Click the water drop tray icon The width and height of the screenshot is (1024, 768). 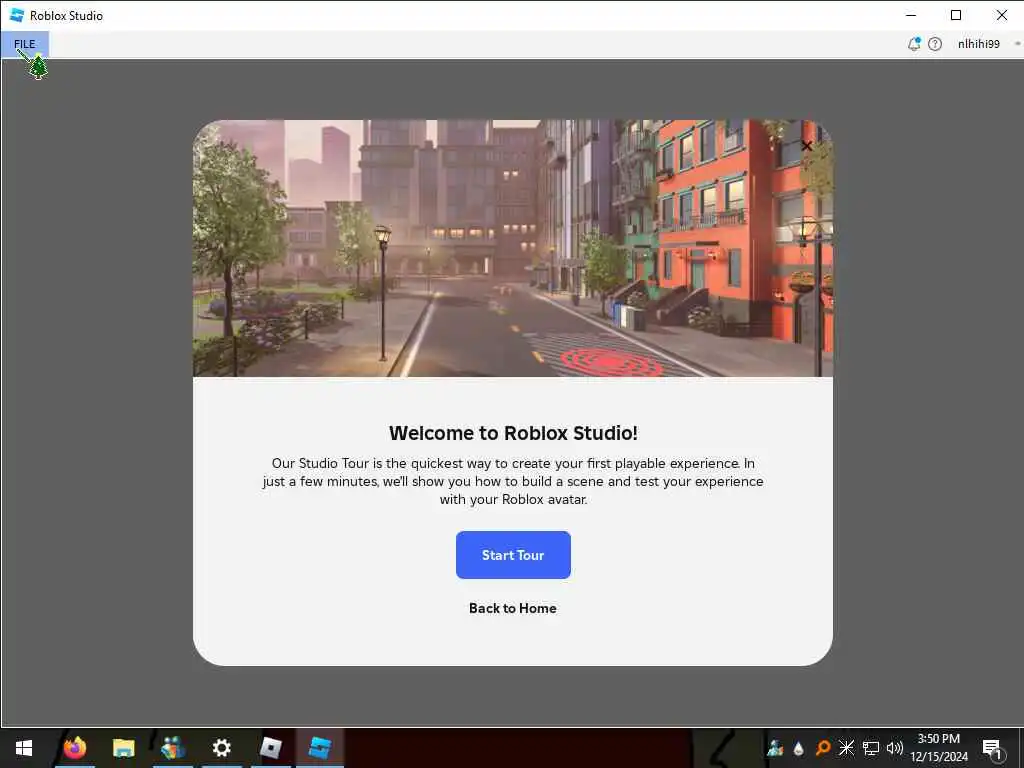799,748
